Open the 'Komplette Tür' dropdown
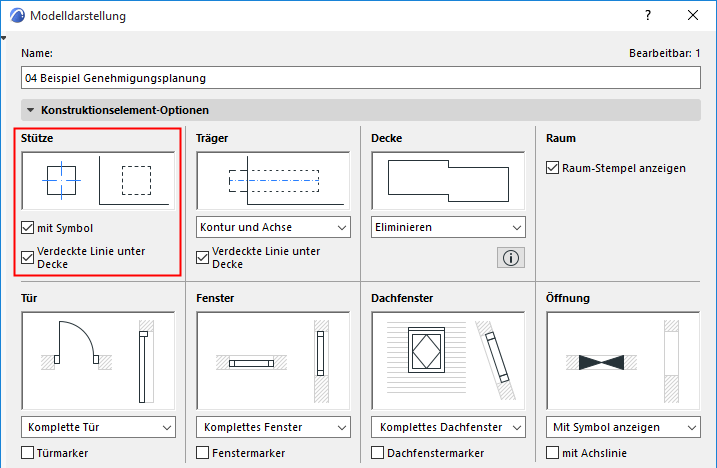This screenshot has height=468, width=717. click(x=97, y=428)
